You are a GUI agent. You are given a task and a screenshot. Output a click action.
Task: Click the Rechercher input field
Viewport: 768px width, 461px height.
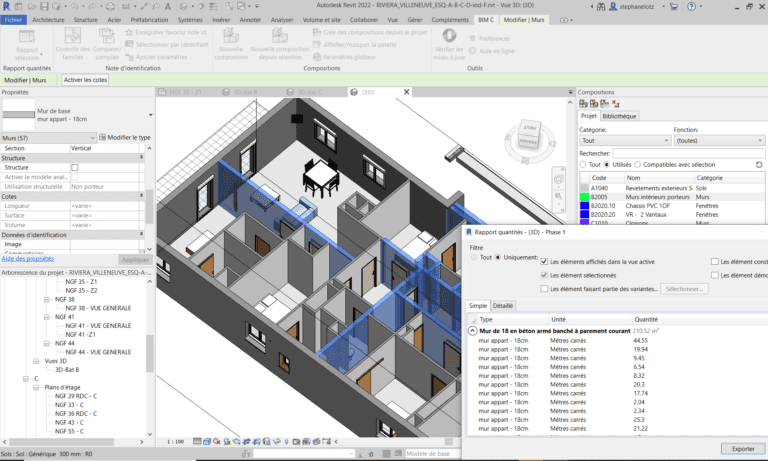tap(689, 153)
